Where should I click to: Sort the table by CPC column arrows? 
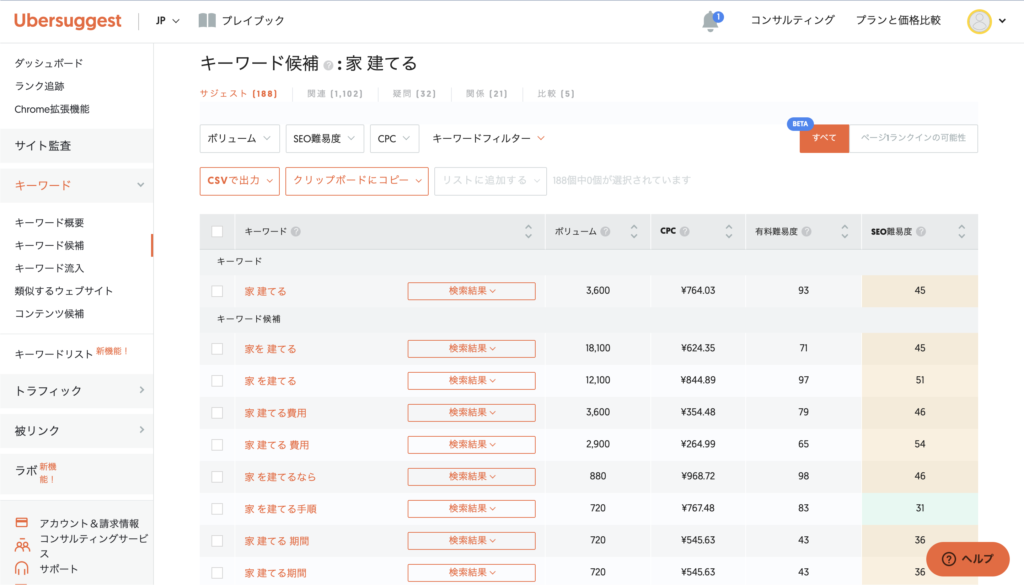pyautogui.click(x=729, y=231)
